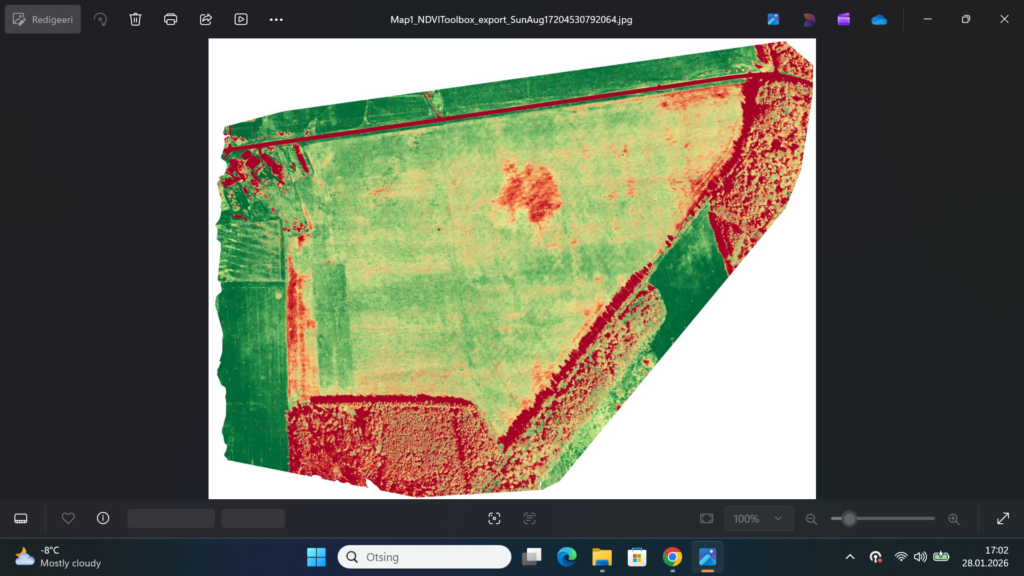Show file info with the info icon

coord(103,518)
